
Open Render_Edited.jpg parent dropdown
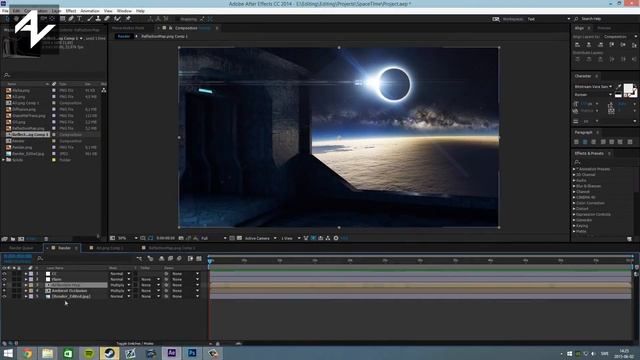(x=185, y=297)
